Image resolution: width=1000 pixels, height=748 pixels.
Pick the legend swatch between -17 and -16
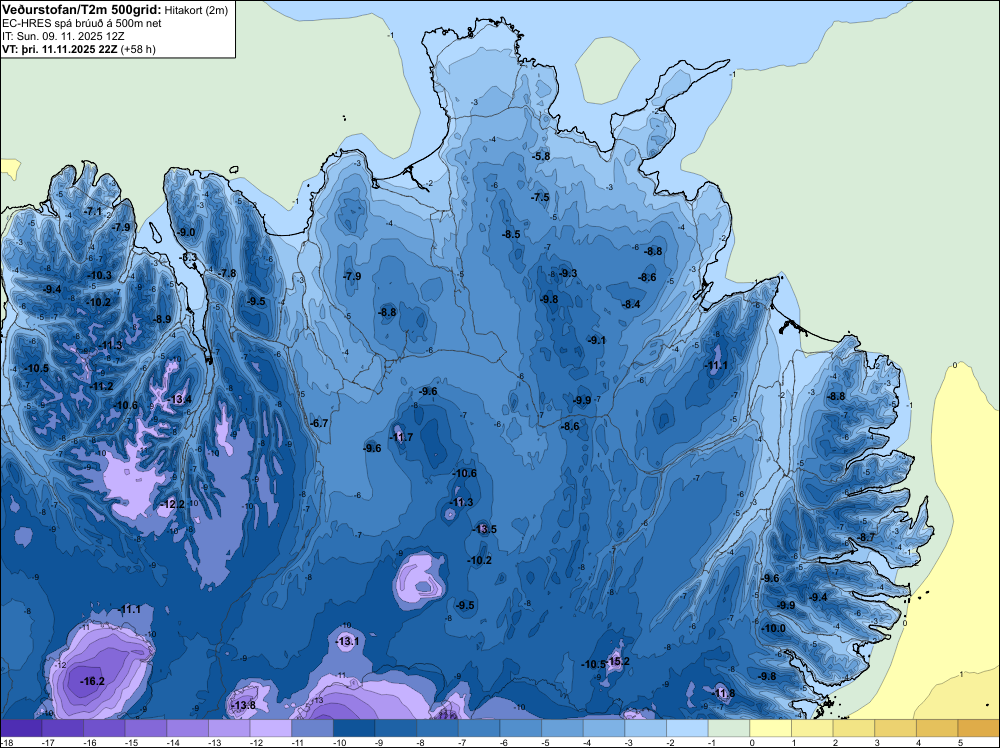click(x=62, y=728)
